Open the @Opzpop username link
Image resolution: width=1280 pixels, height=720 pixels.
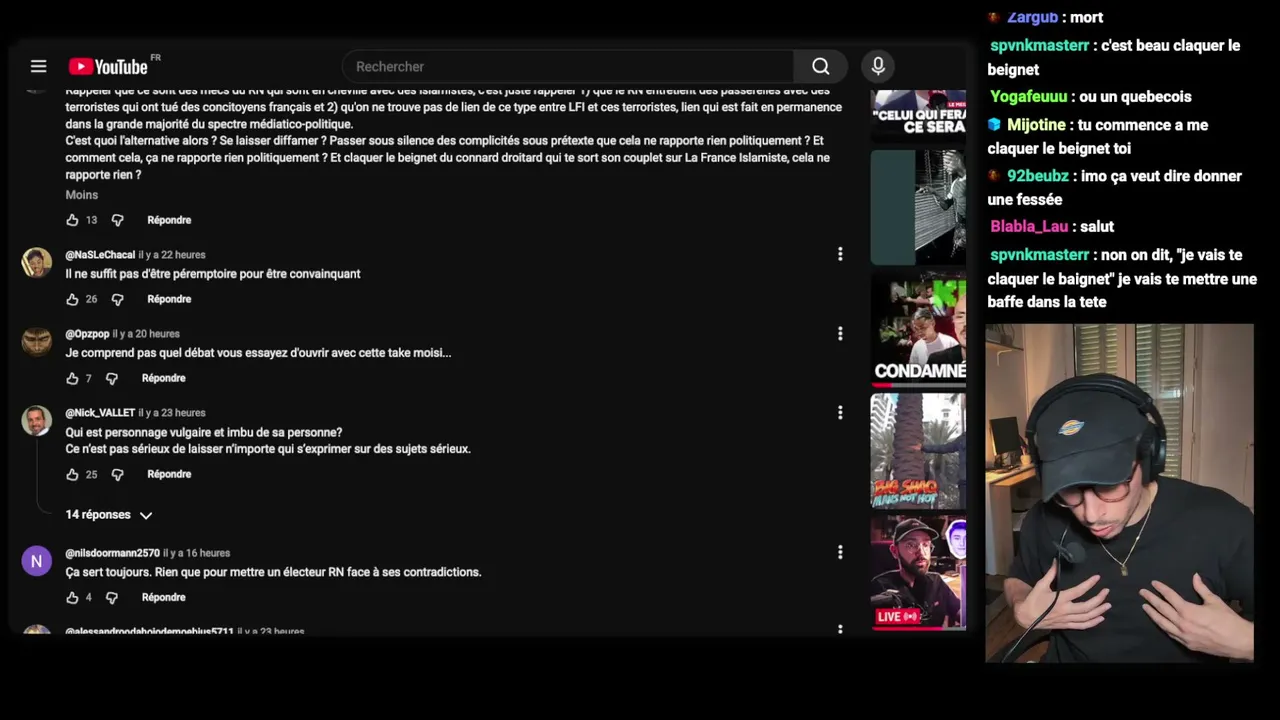pos(87,334)
